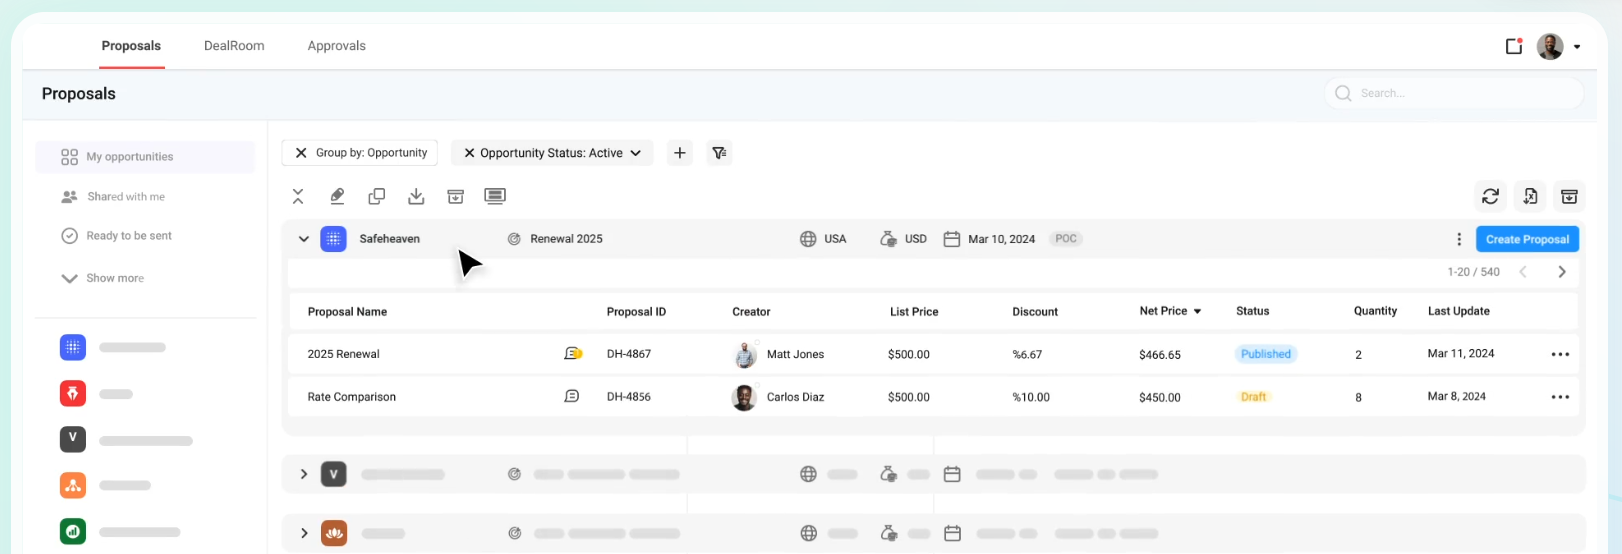Select the orange account icon in sidebar
1622x554 pixels.
(x=73, y=485)
